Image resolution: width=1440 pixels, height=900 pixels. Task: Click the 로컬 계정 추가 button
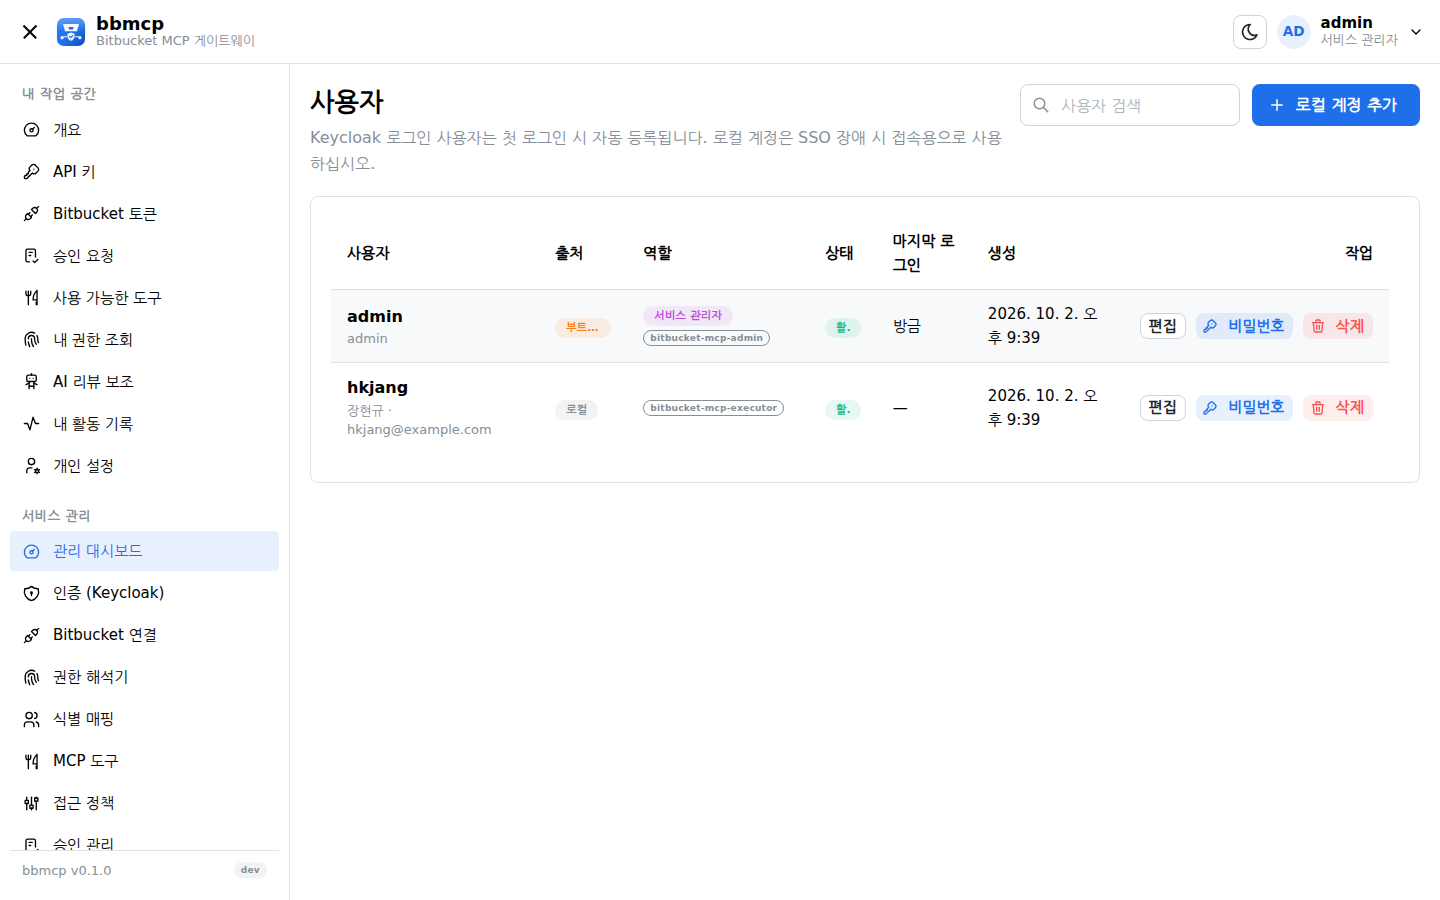(x=1336, y=105)
